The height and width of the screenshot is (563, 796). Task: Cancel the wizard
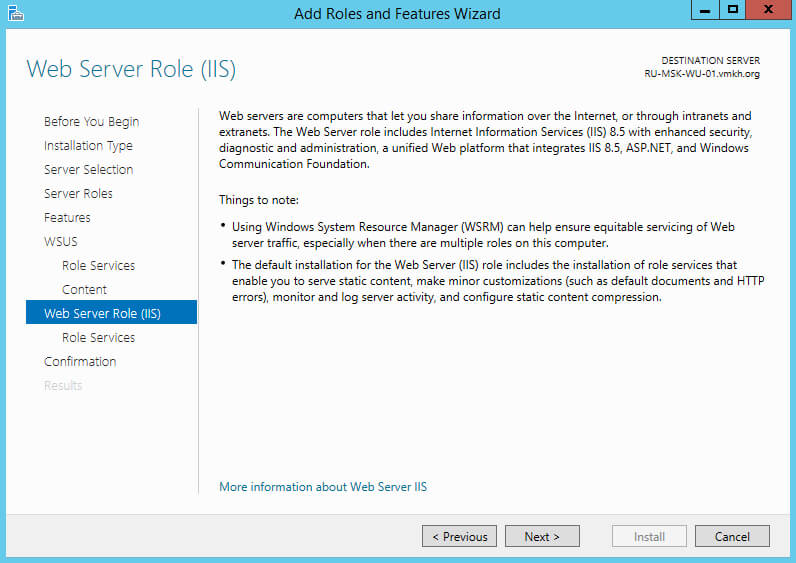point(732,536)
